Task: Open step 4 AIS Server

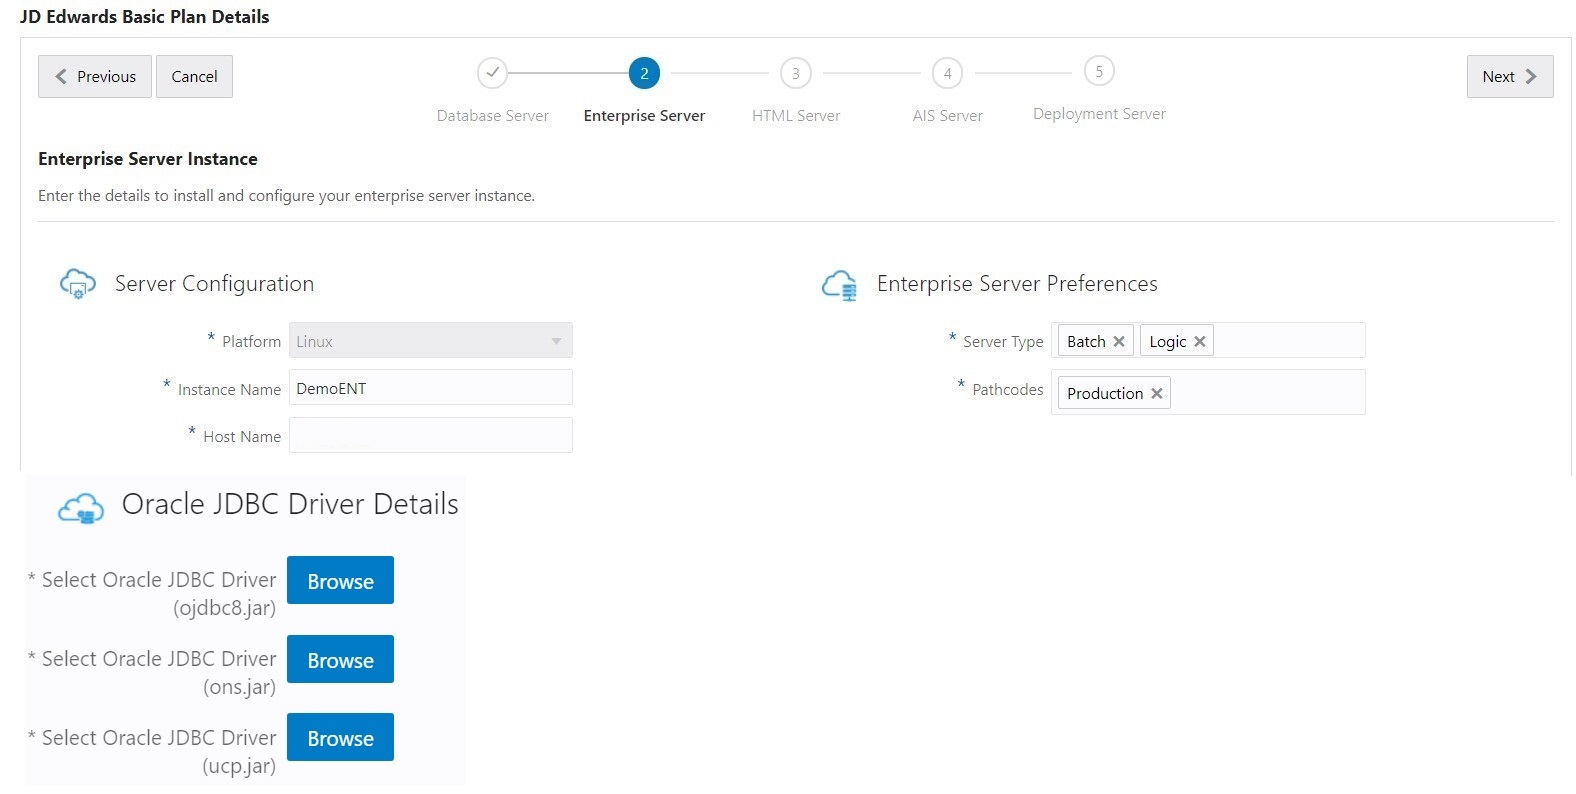Action: tap(948, 73)
